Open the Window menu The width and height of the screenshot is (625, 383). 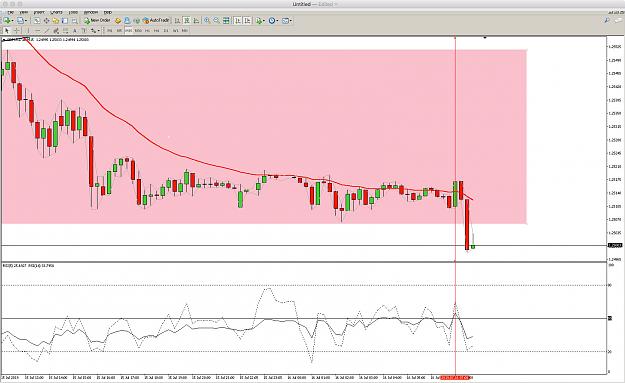91,12
